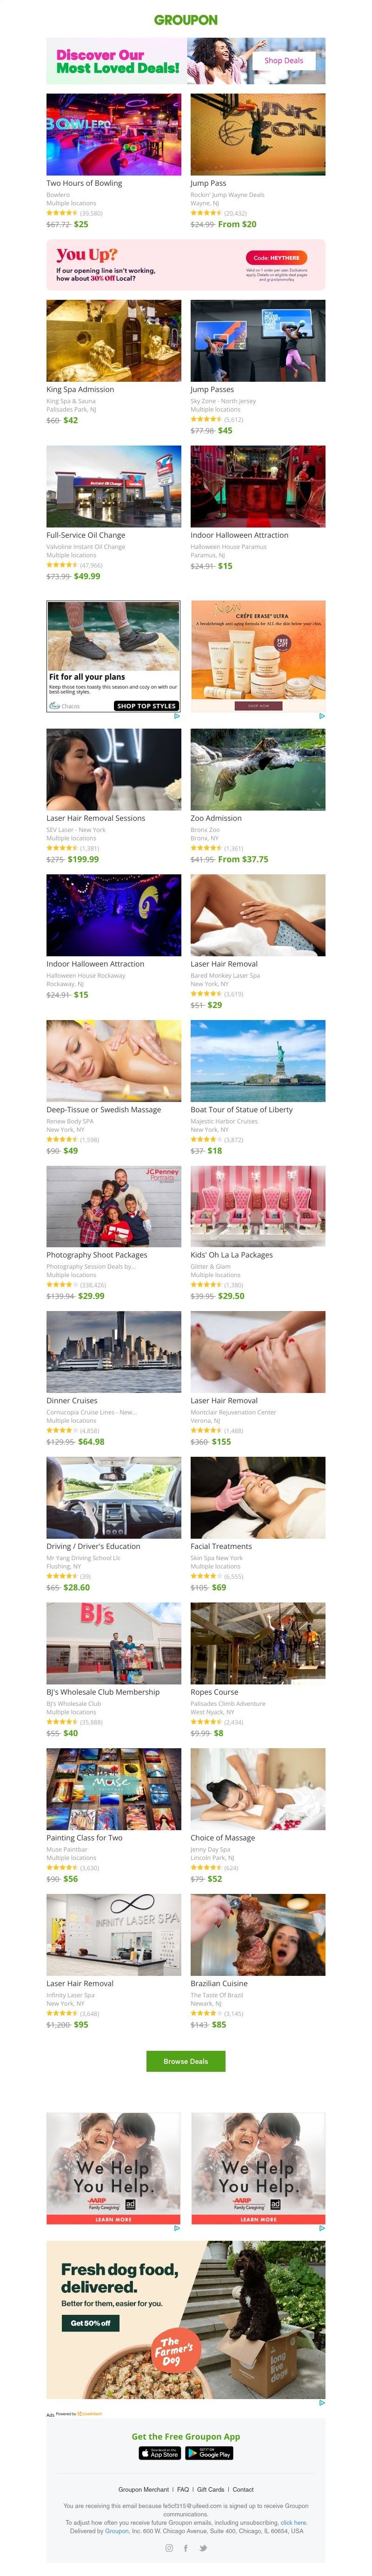
Task: Open the Gift Cards footer link
Action: 210,2489
